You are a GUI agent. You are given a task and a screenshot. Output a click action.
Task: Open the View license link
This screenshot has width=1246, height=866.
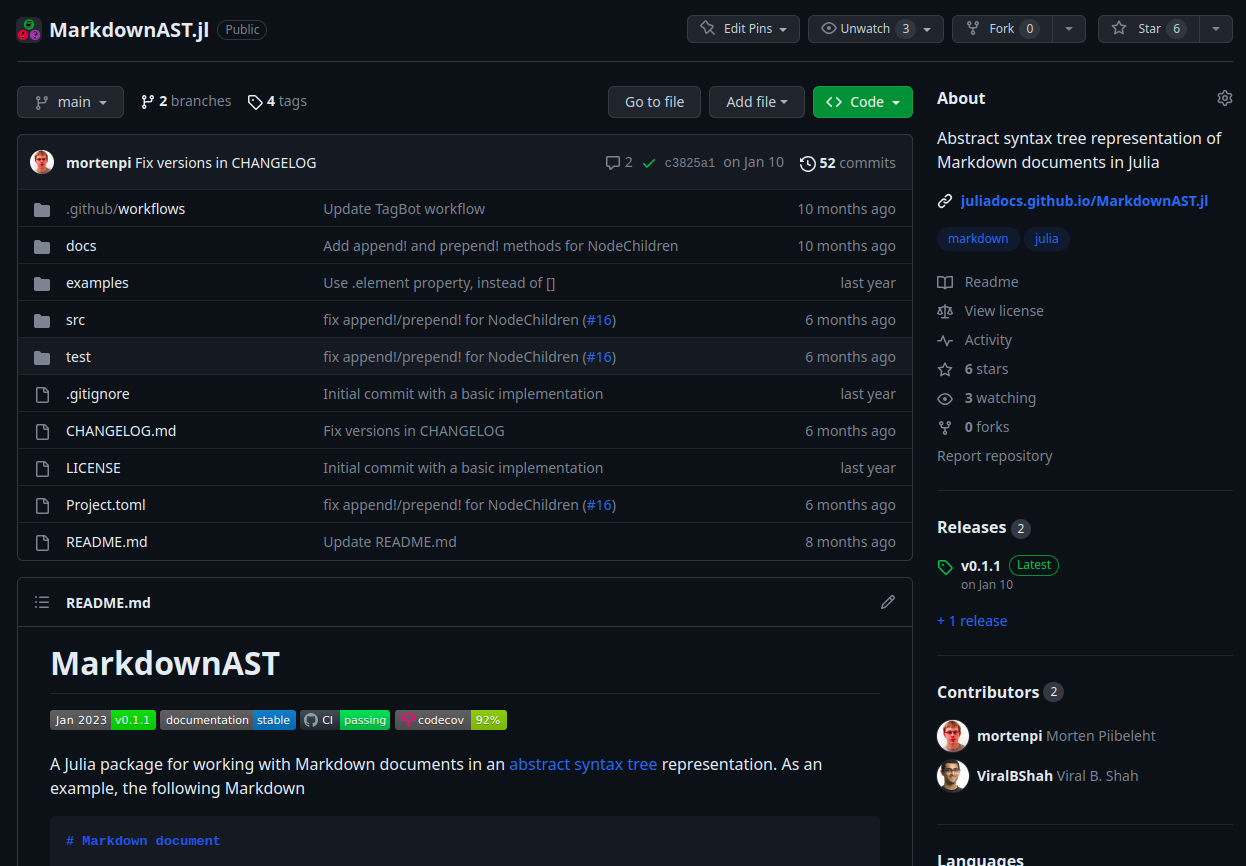tap(990, 311)
